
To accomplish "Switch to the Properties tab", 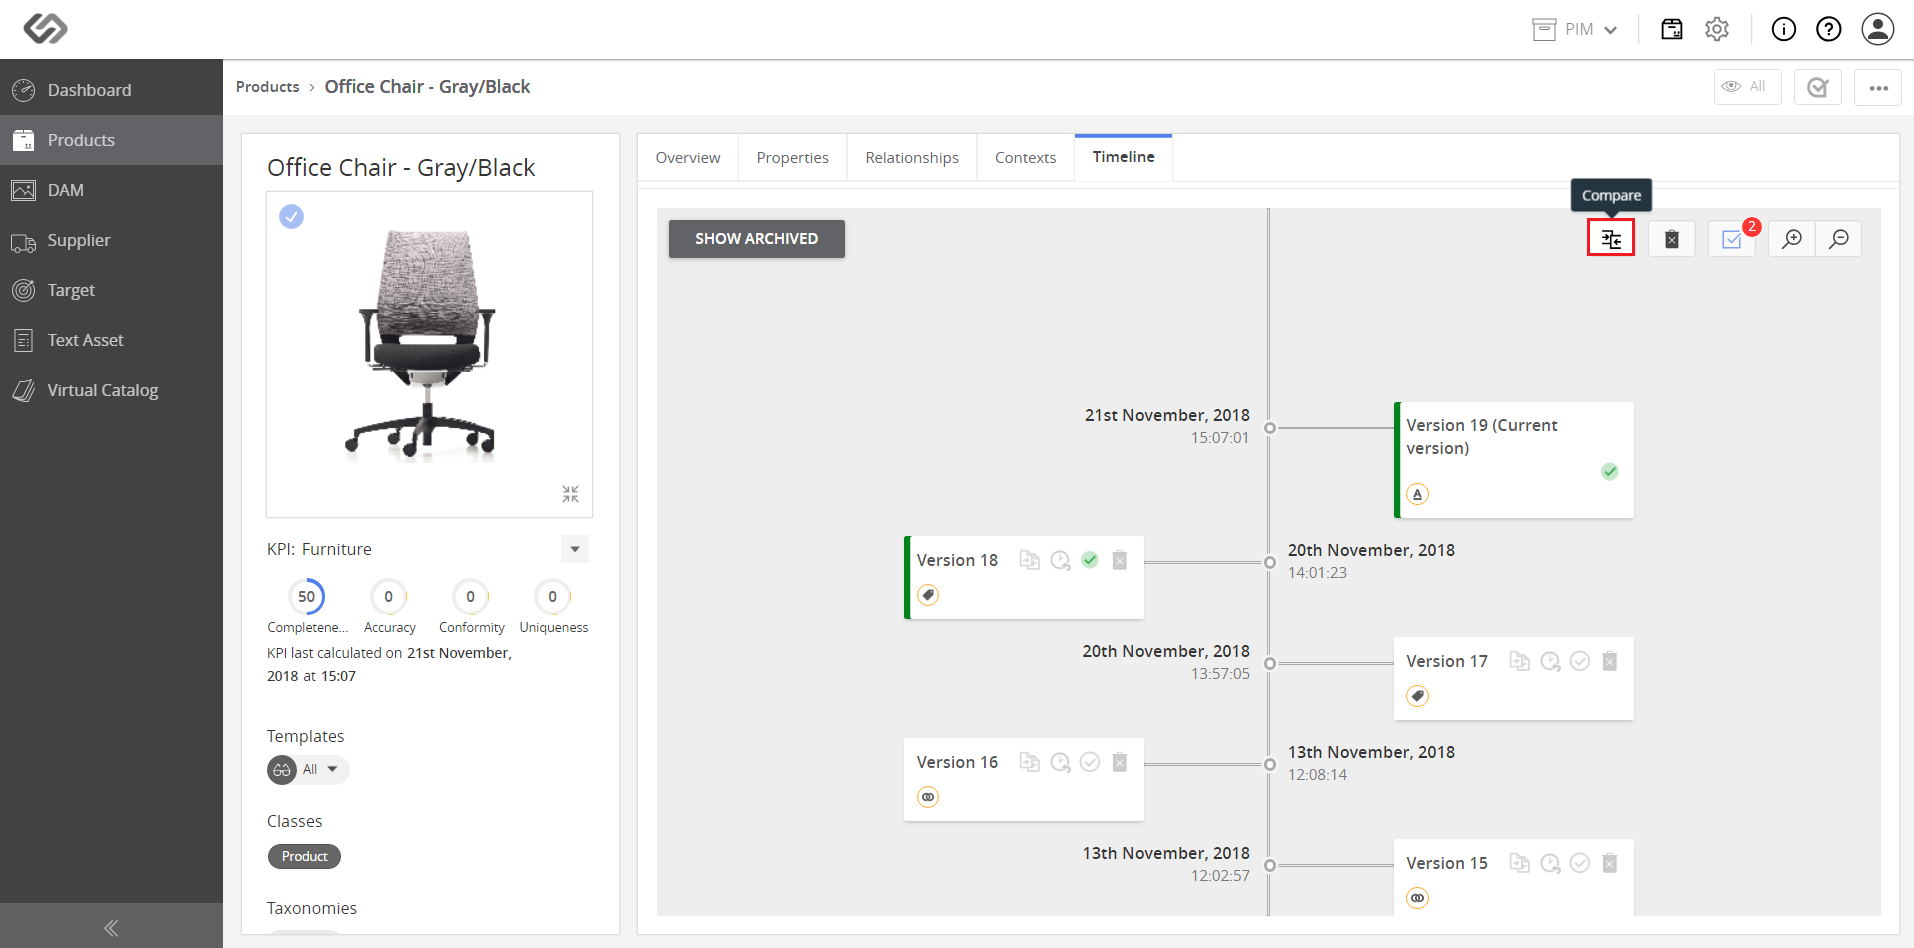I will (792, 157).
